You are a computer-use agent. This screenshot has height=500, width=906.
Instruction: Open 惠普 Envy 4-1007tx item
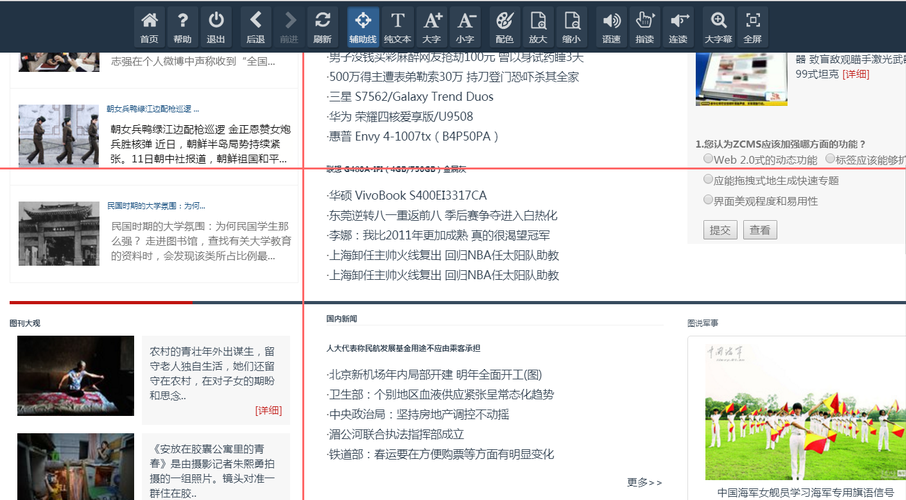pyautogui.click(x=413, y=136)
